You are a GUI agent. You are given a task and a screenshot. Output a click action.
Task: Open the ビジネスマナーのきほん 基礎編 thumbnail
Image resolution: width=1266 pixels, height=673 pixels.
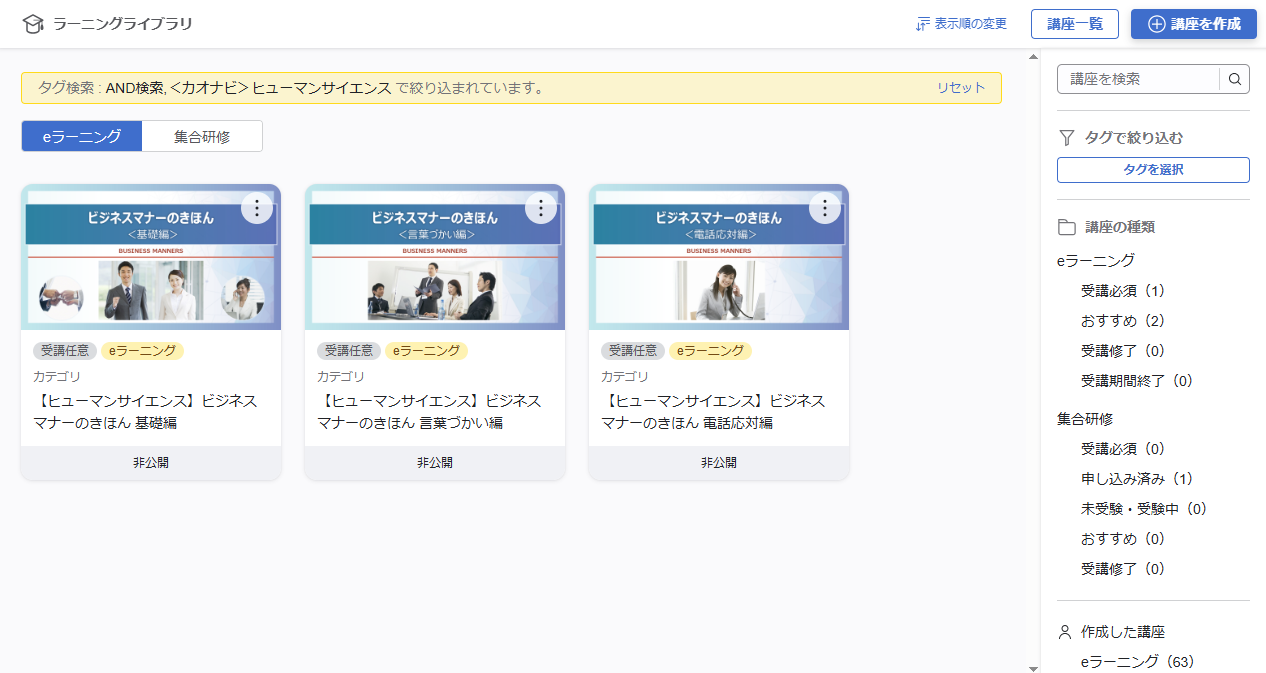tap(150, 257)
